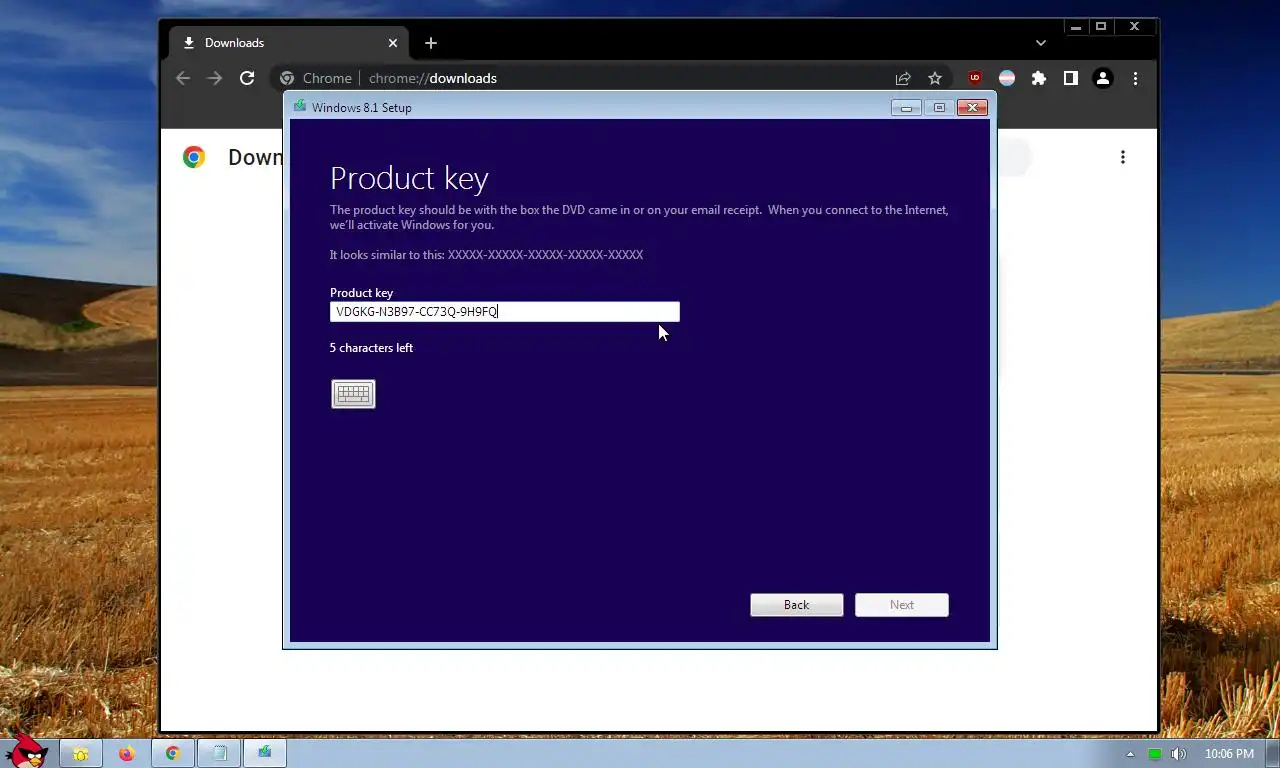The height and width of the screenshot is (768, 1280).
Task: Click the Windows 8.1 Setup title bar icon
Action: 300,107
